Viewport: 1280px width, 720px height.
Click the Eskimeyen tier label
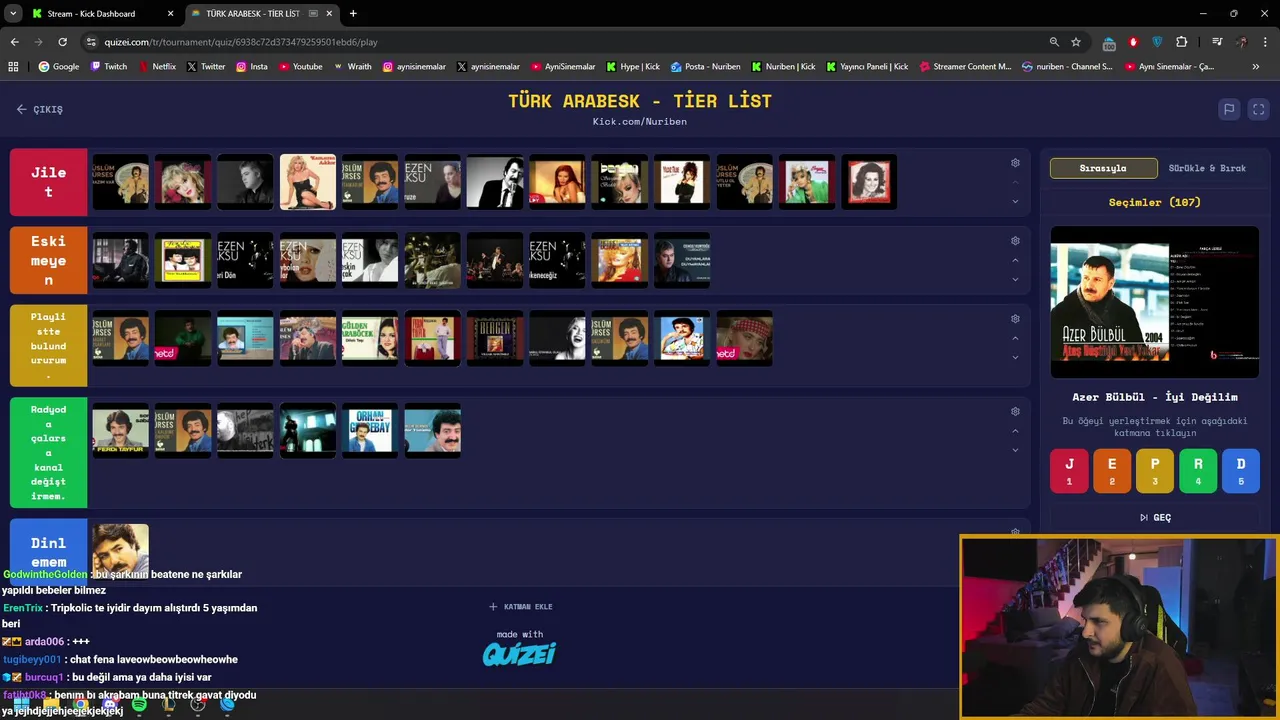48,260
